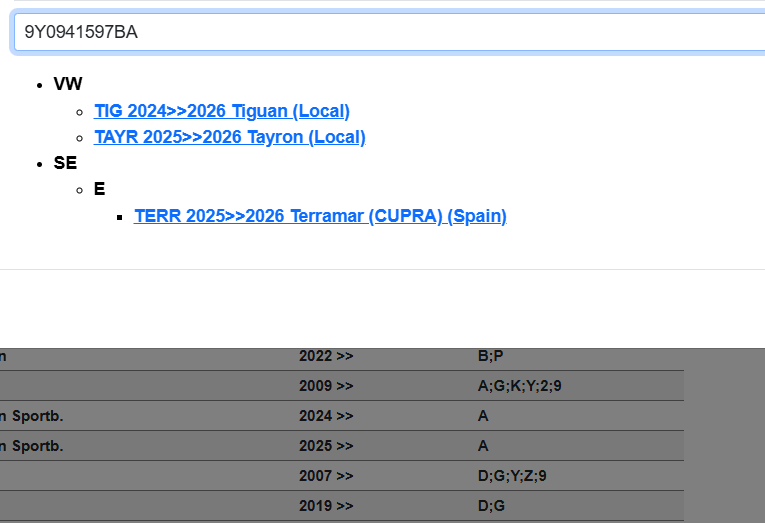This screenshot has height=523, width=765.
Task: Select the SE brand entry in results
Action: tap(65, 163)
